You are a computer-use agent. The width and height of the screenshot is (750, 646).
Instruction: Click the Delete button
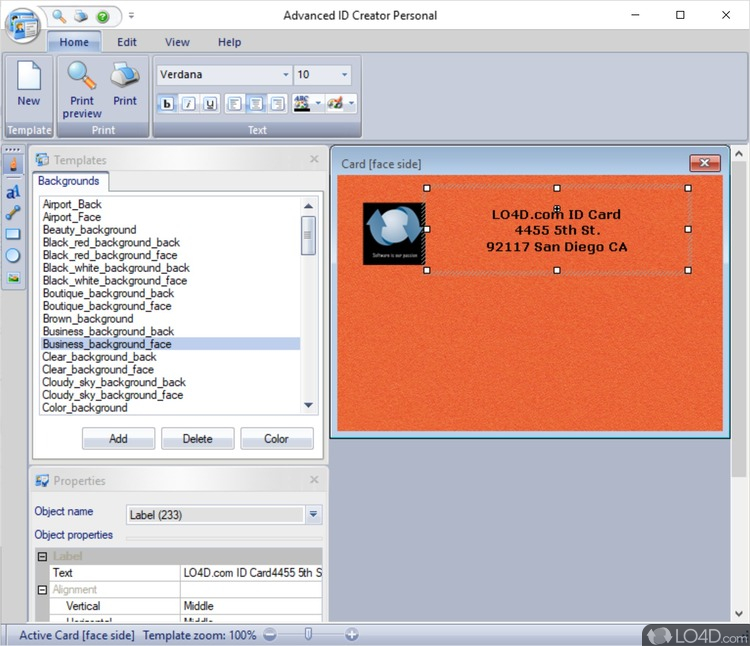point(198,438)
